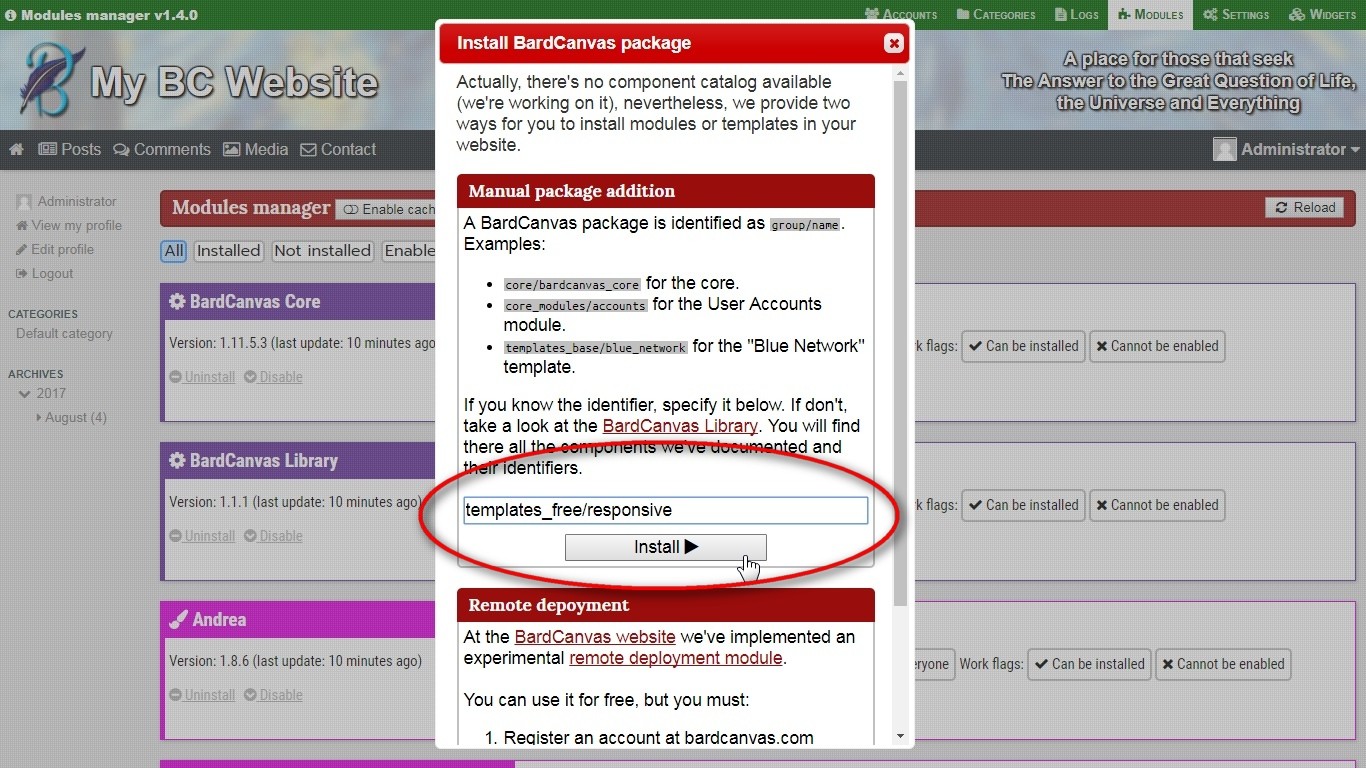Click Cannot be enabled flag for BardCanvas Core
The height and width of the screenshot is (768, 1366).
(x=1157, y=346)
